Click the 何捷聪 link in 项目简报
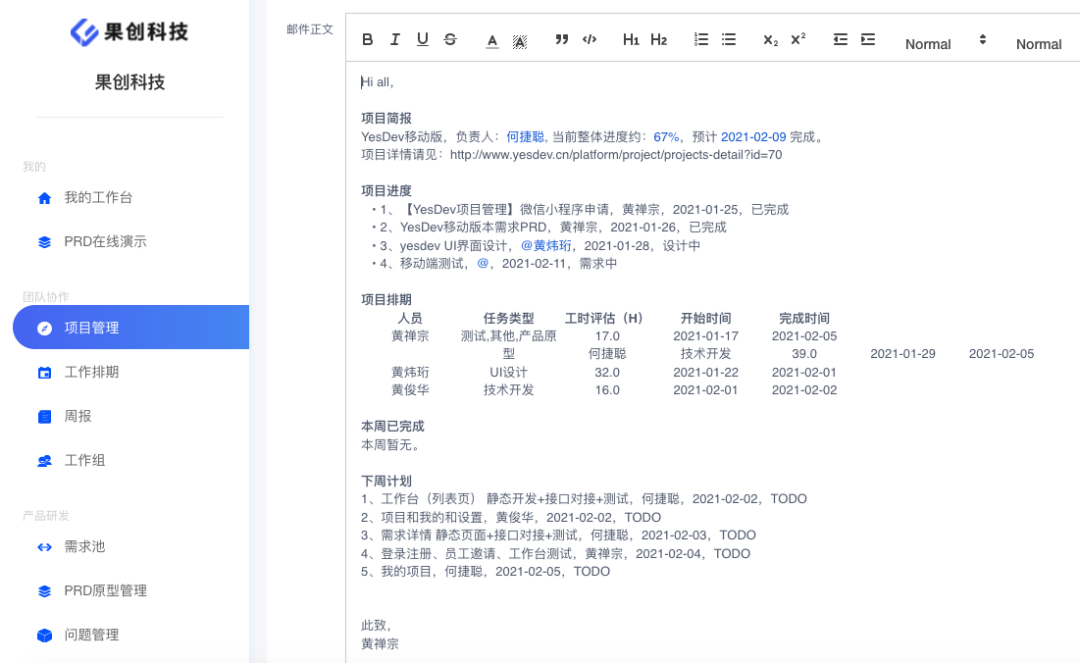Viewport: 1080px width, 663px height. (x=525, y=137)
